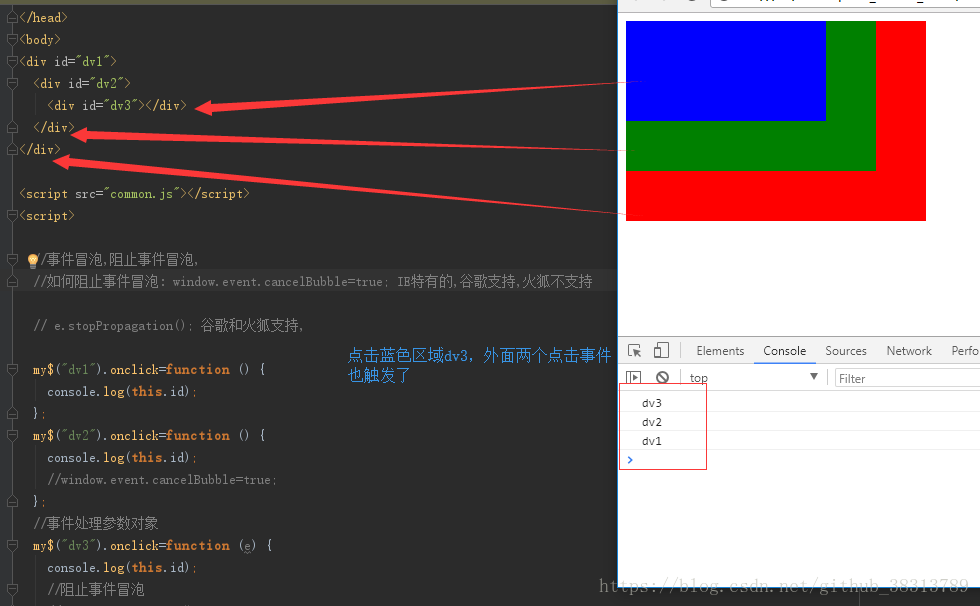Fold the dv2 onclick function
This screenshot has width=980, height=606.
[x=12, y=435]
